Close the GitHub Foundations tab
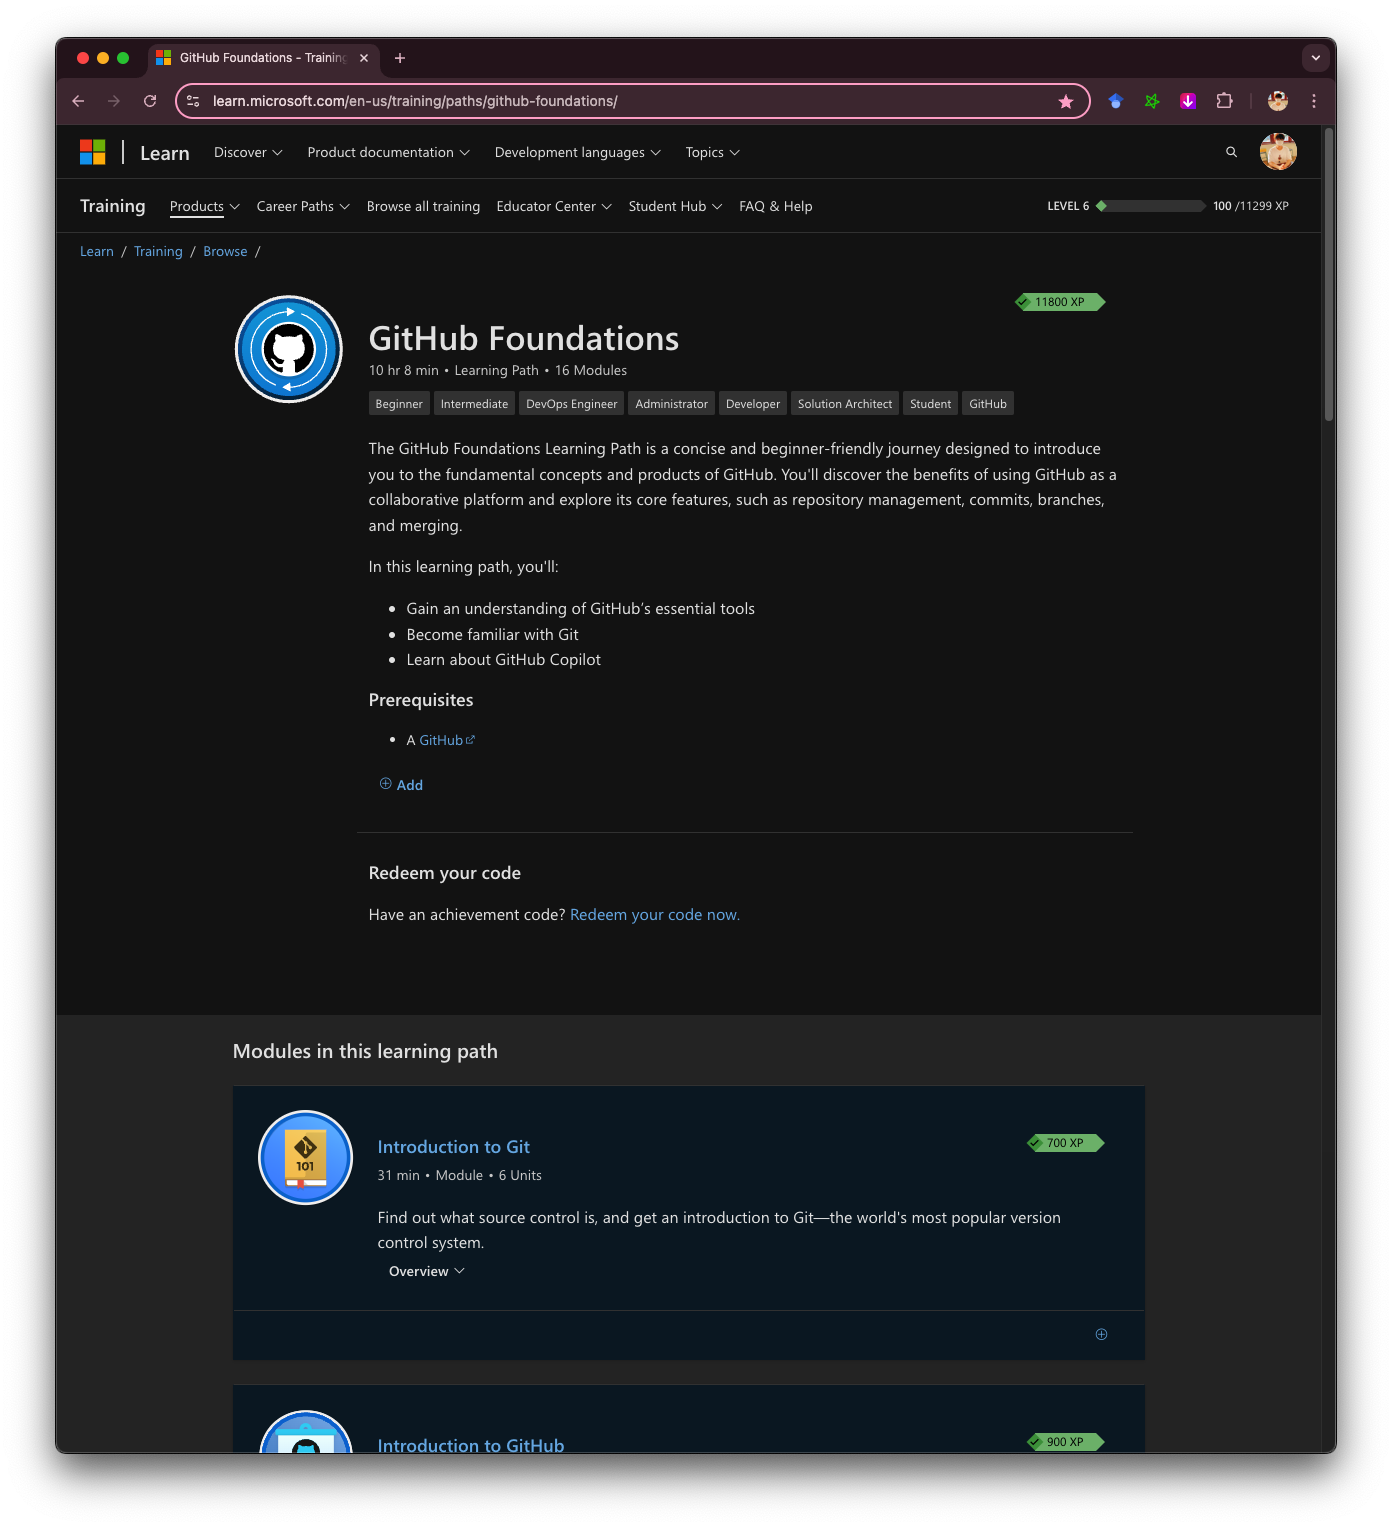1392x1527 pixels. point(364,58)
